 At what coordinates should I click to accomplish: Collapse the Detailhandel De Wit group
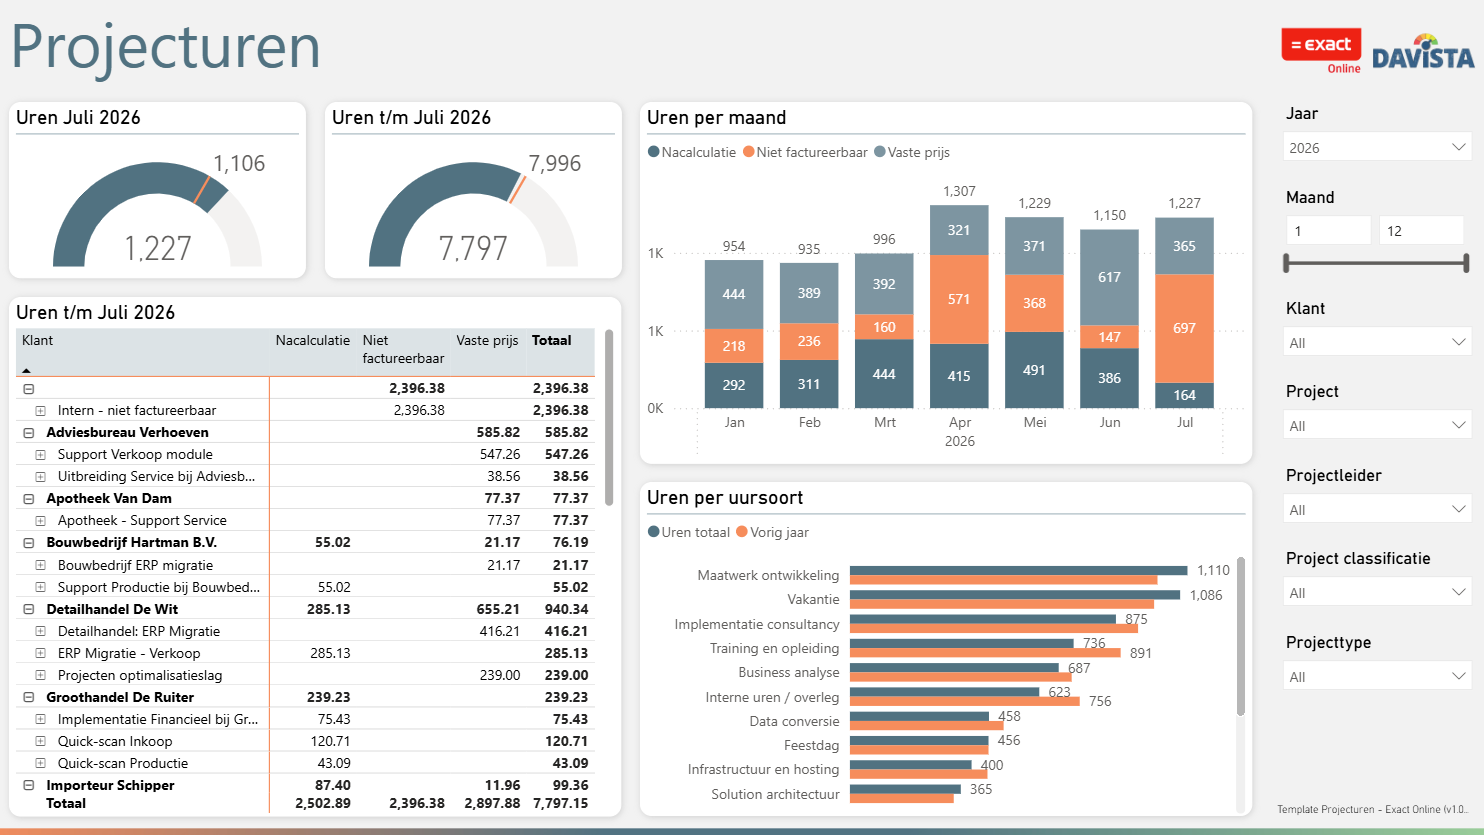tap(28, 610)
